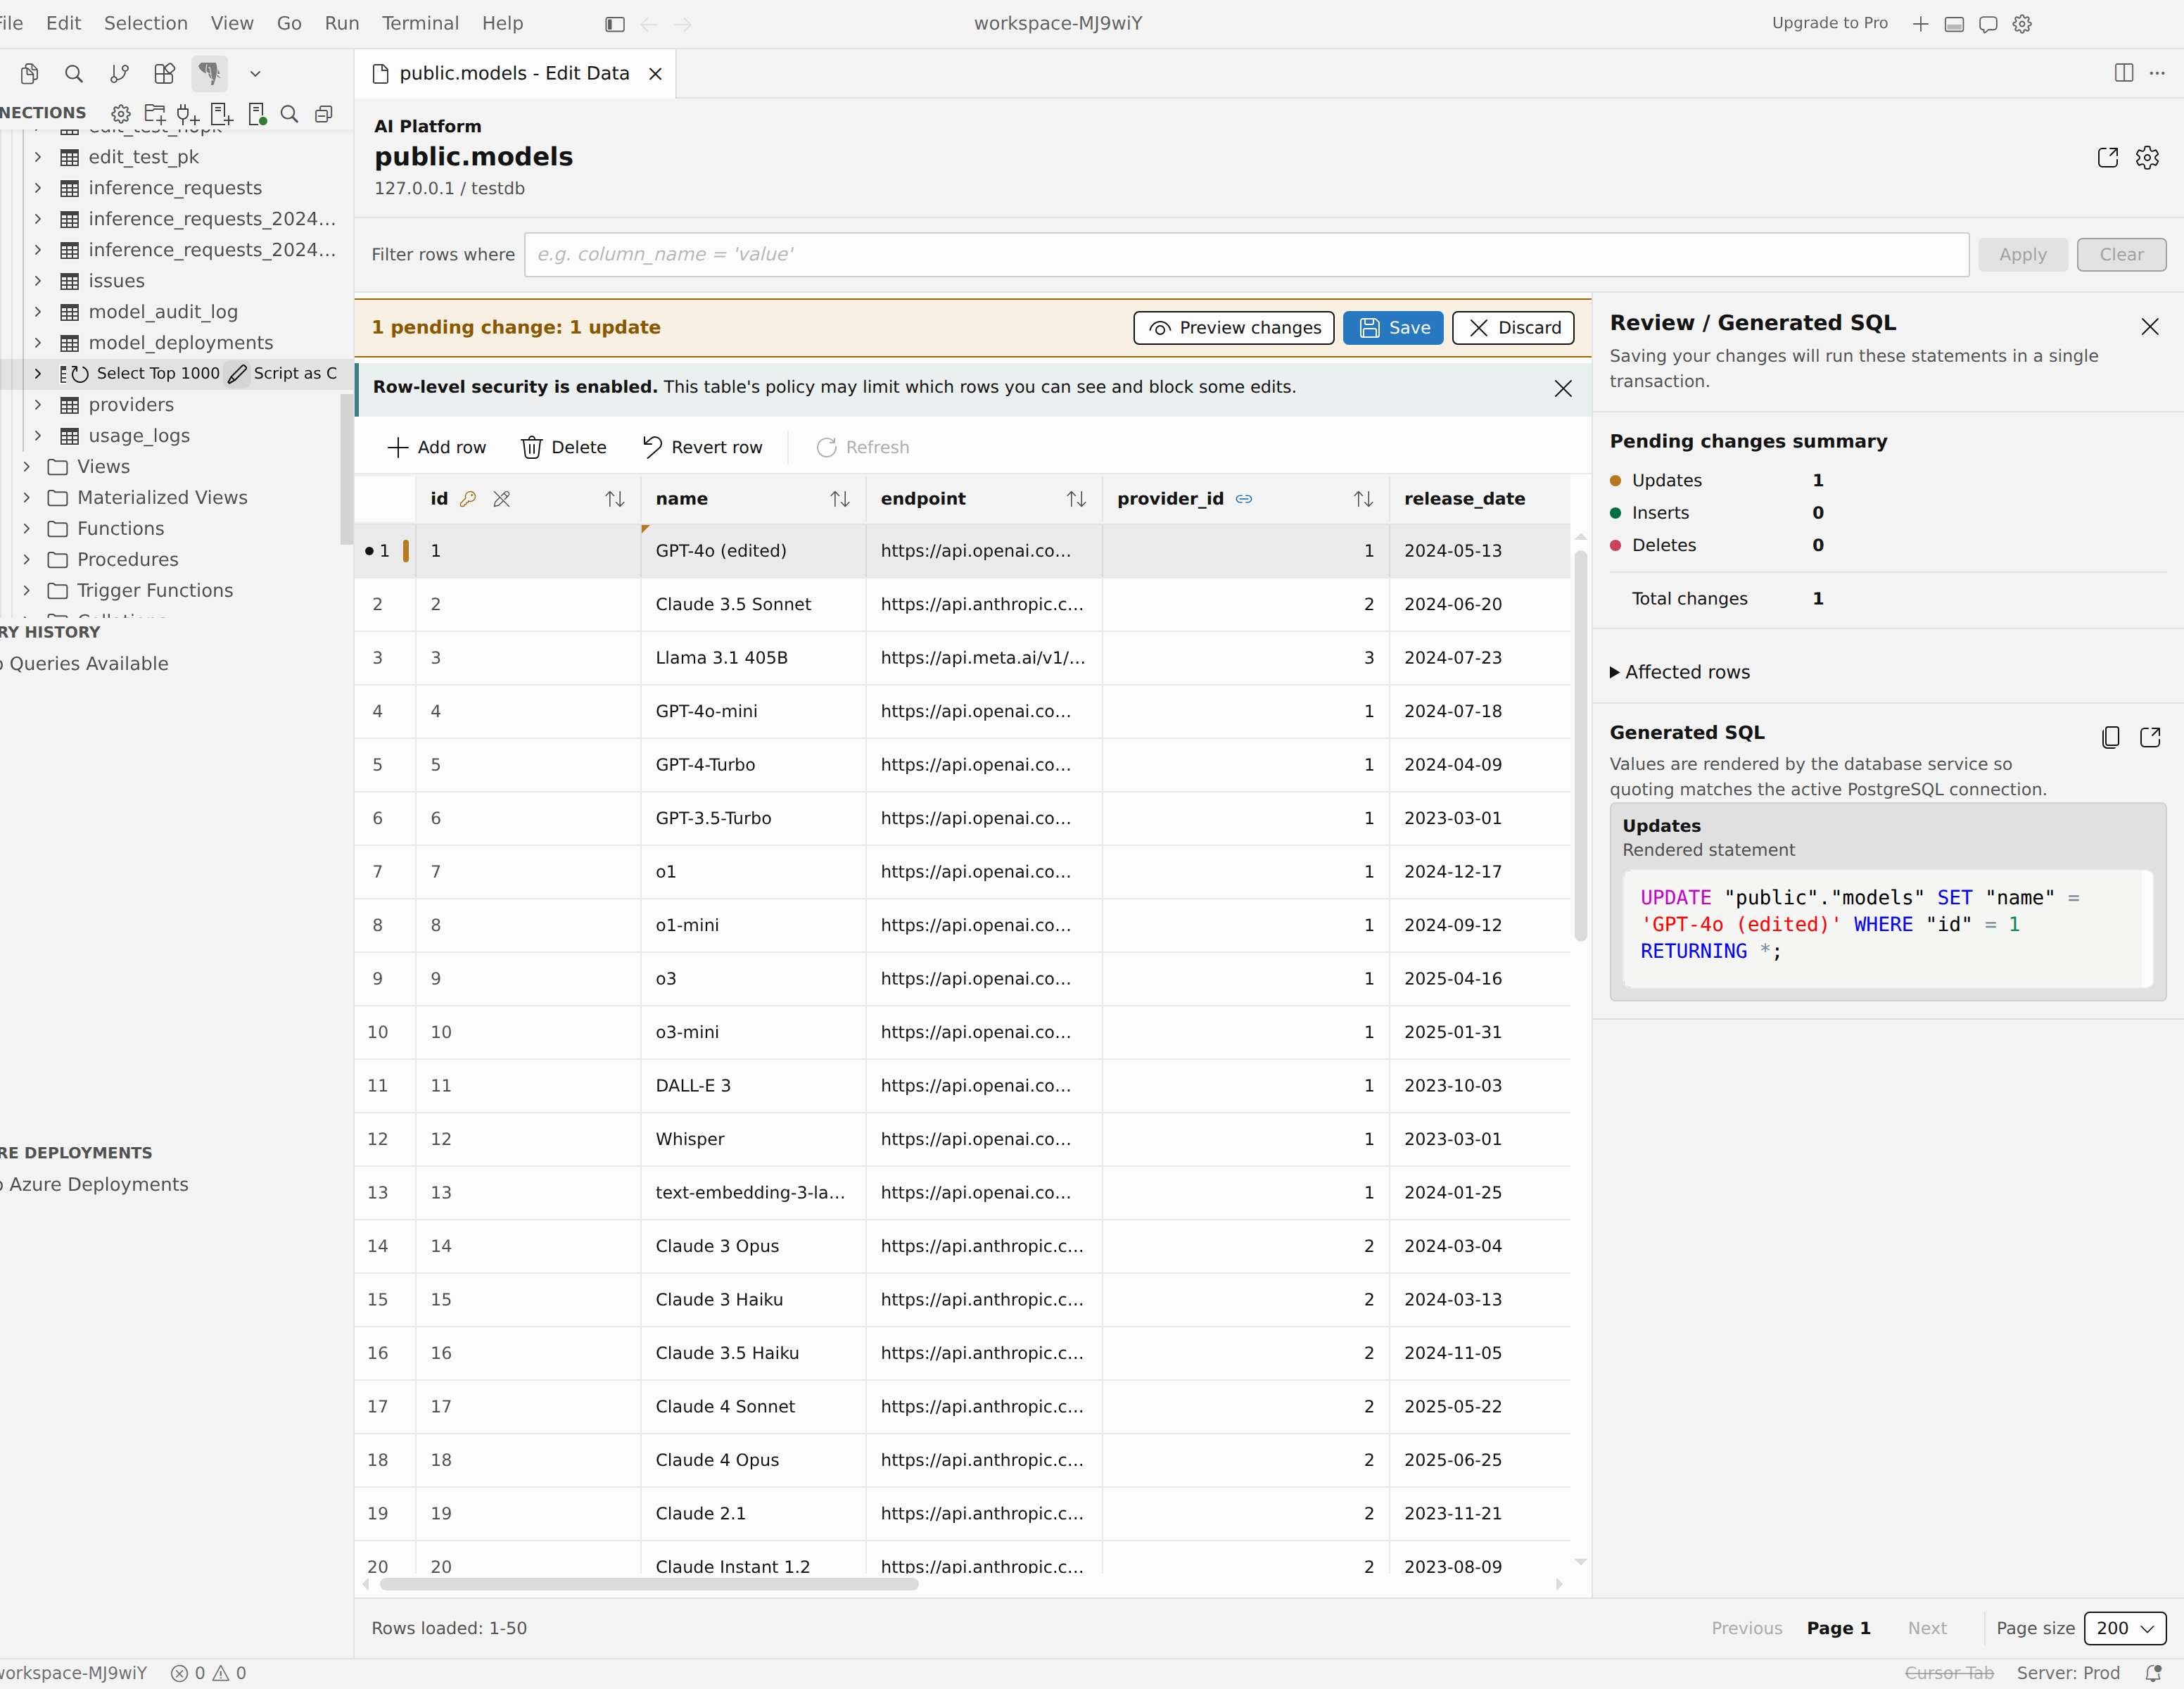Expand the Affected rows section
The height and width of the screenshot is (1689, 2184).
point(1680,672)
